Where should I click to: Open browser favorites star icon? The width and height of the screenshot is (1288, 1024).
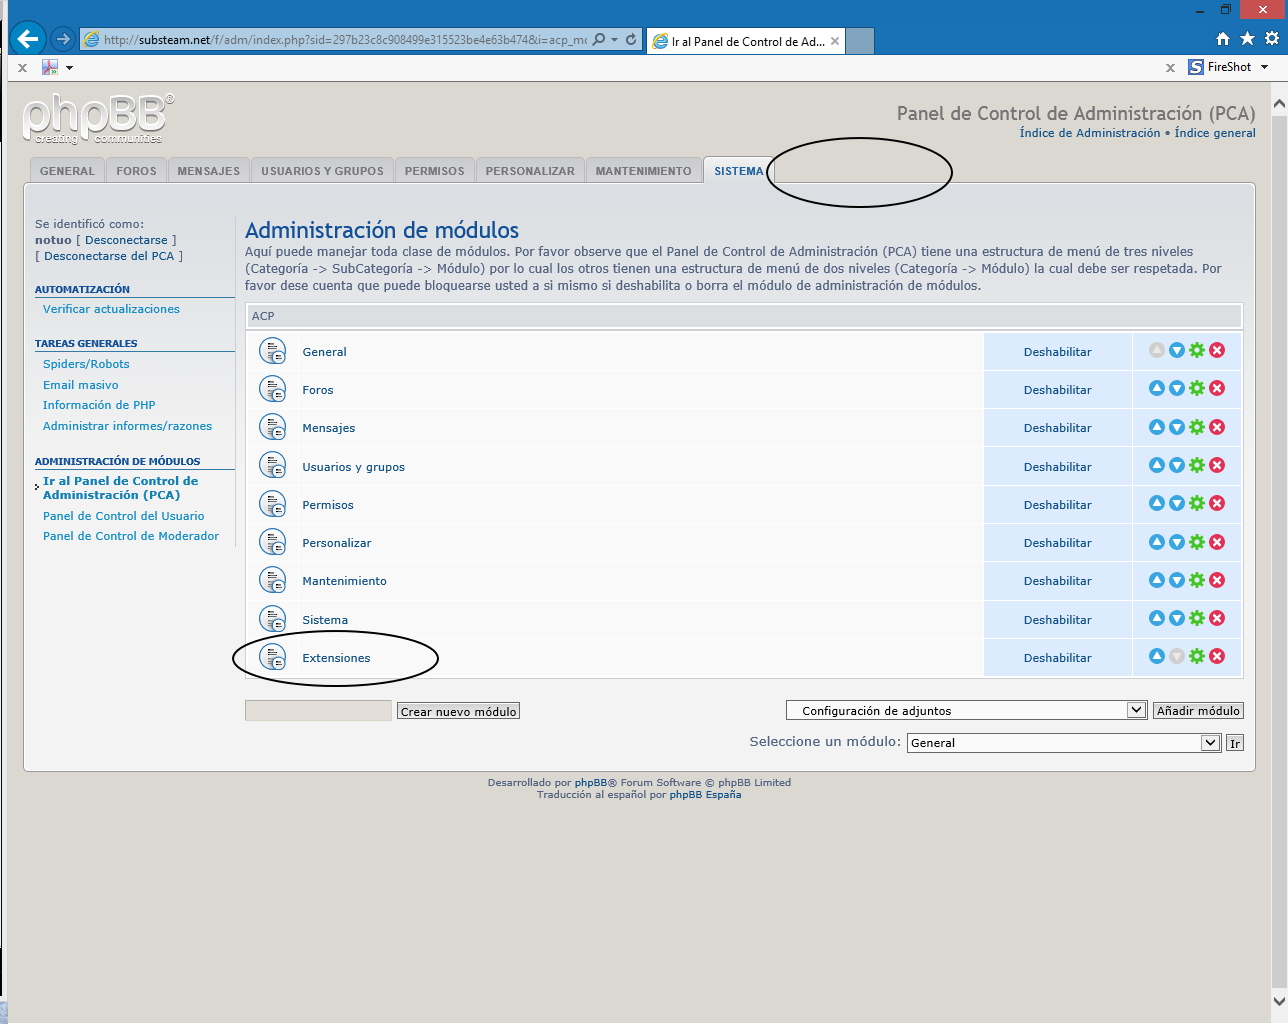(x=1247, y=39)
